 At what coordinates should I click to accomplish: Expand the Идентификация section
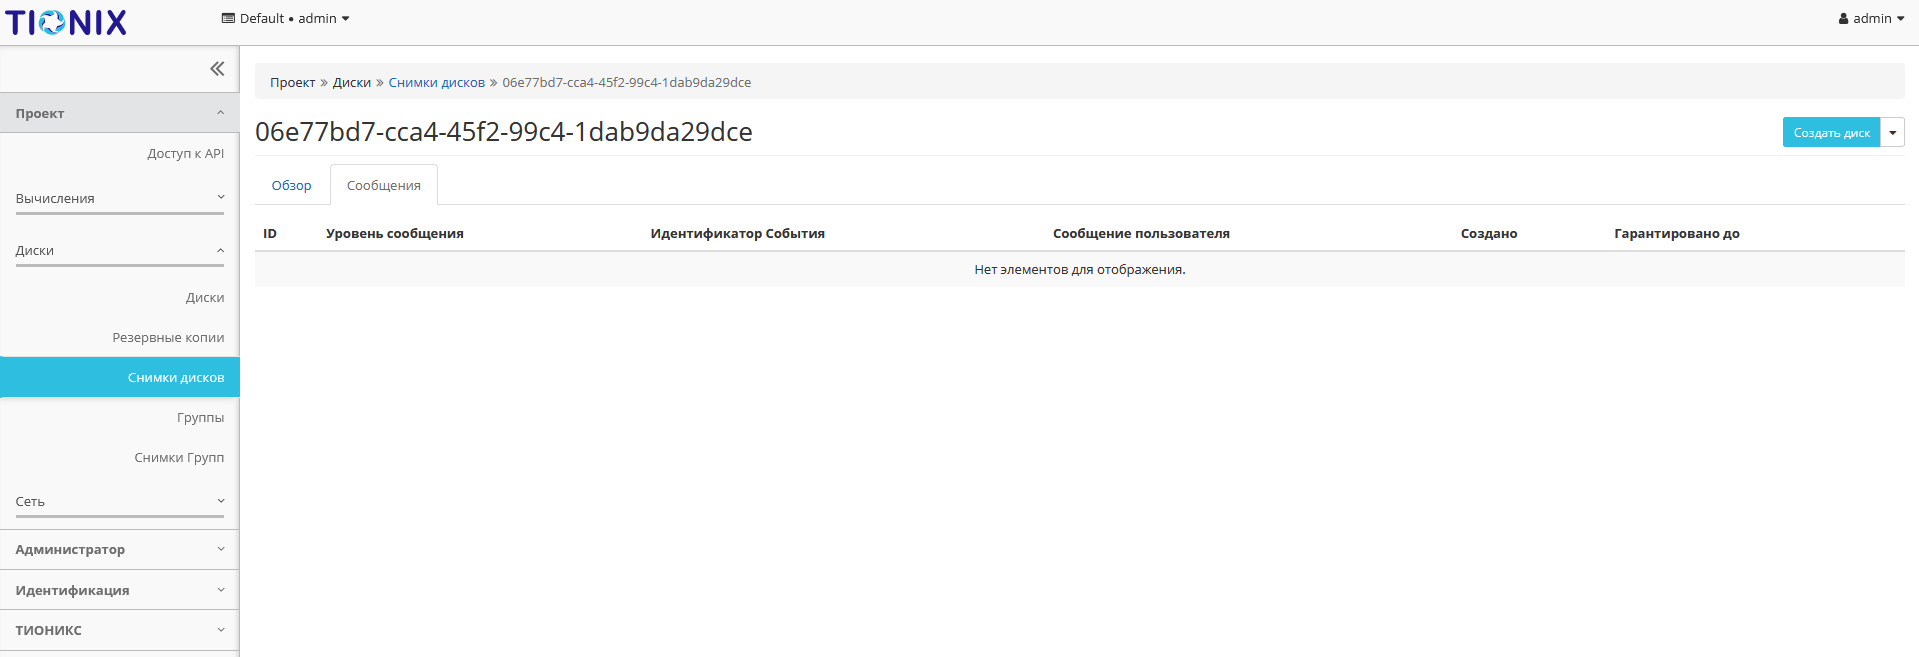(119, 590)
